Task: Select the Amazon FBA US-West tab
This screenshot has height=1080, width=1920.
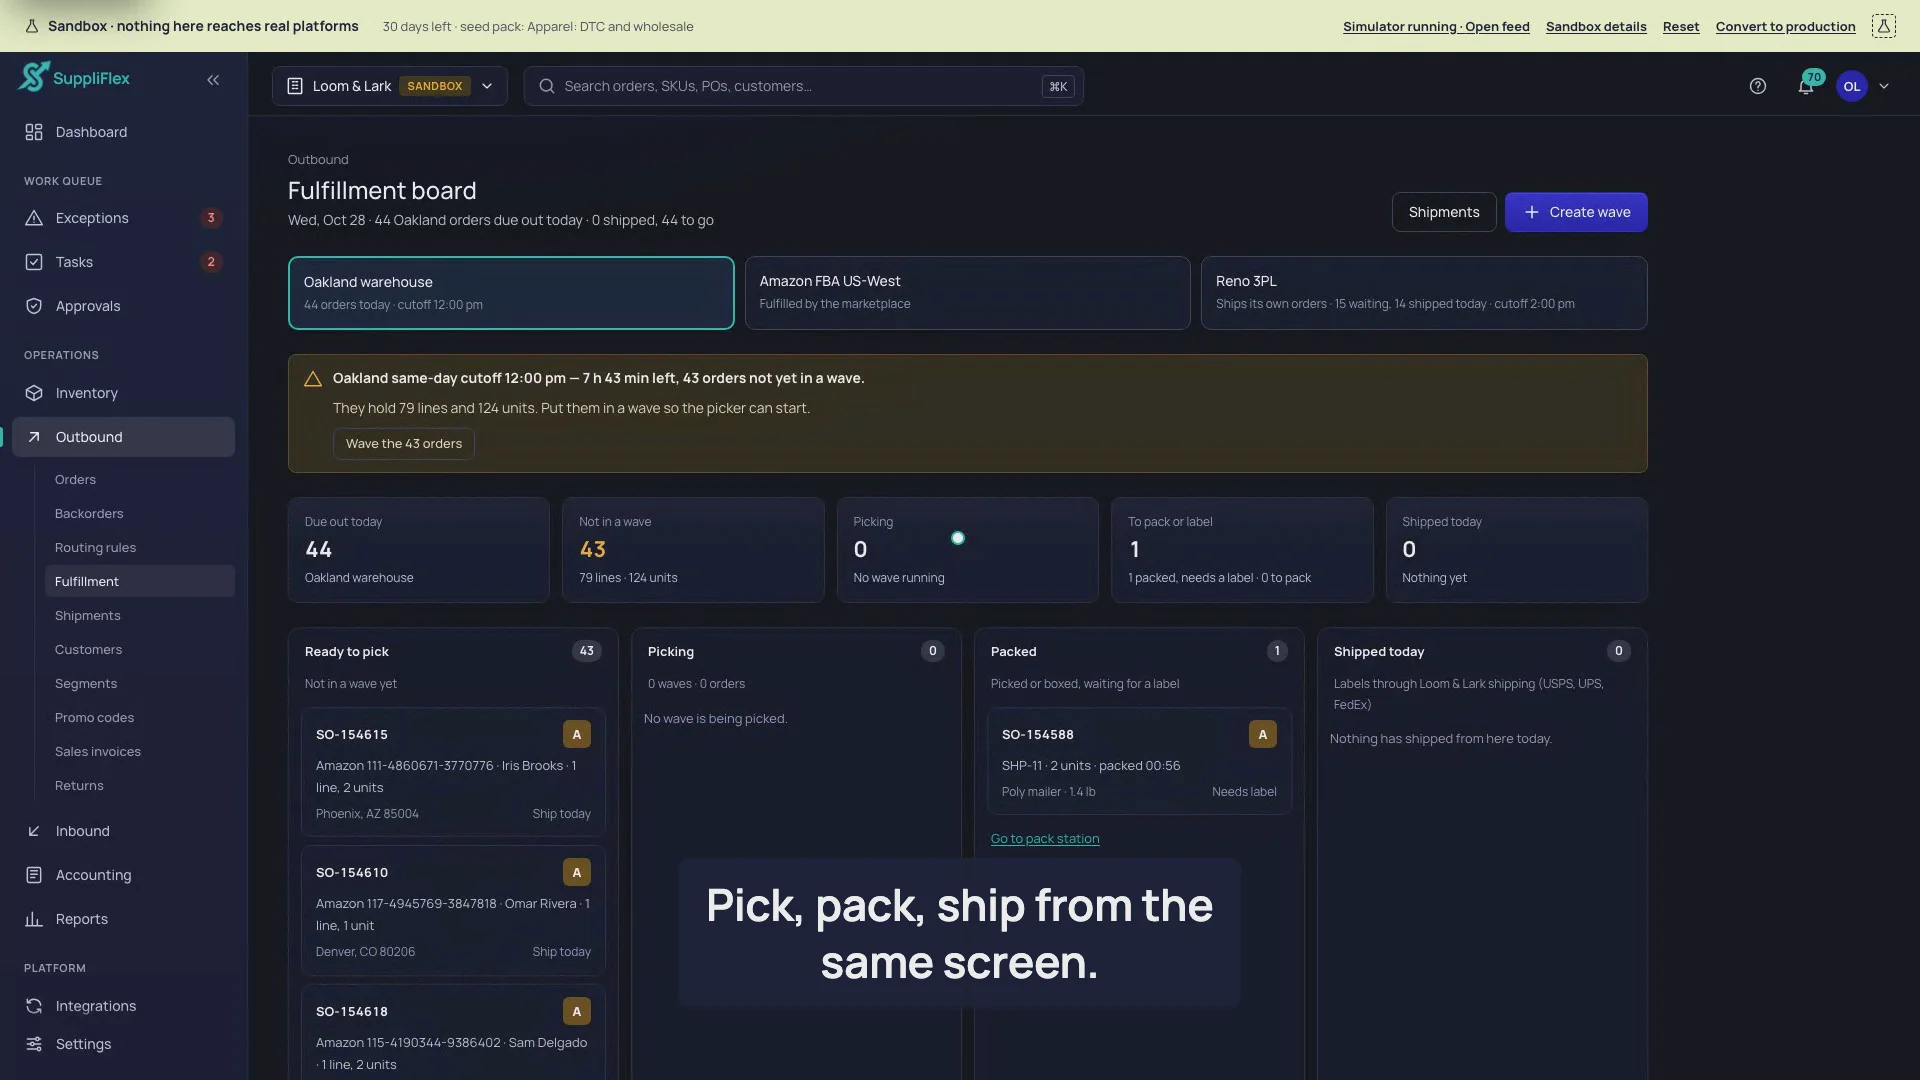Action: 967,293
